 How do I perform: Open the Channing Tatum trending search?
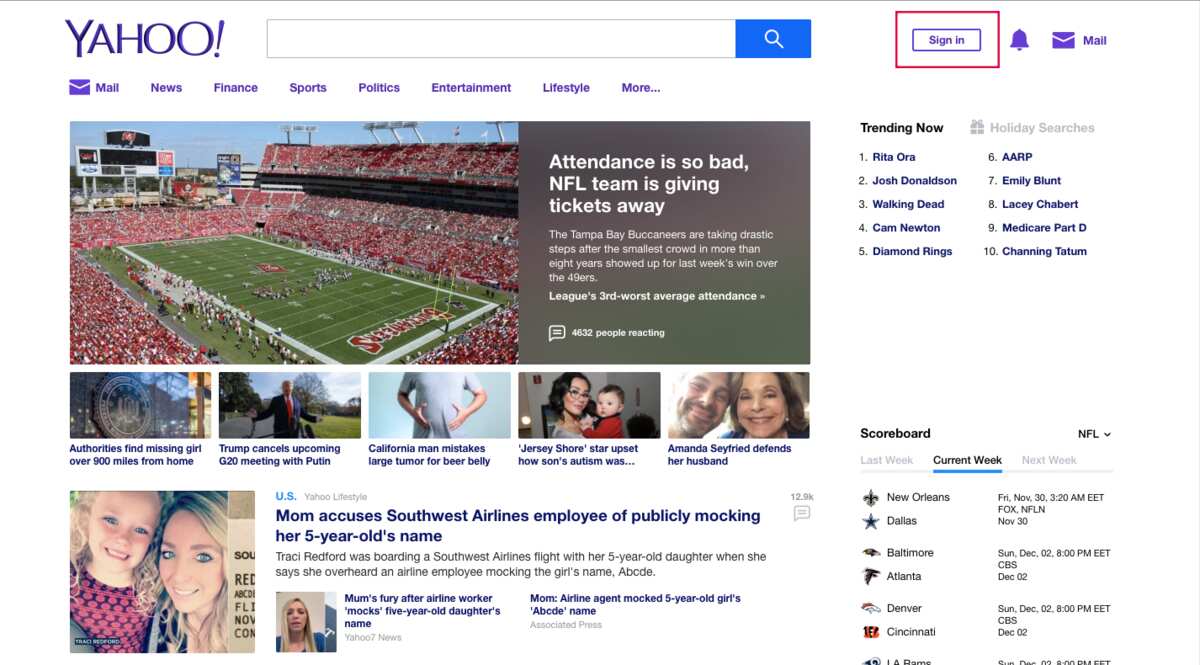[1044, 252]
